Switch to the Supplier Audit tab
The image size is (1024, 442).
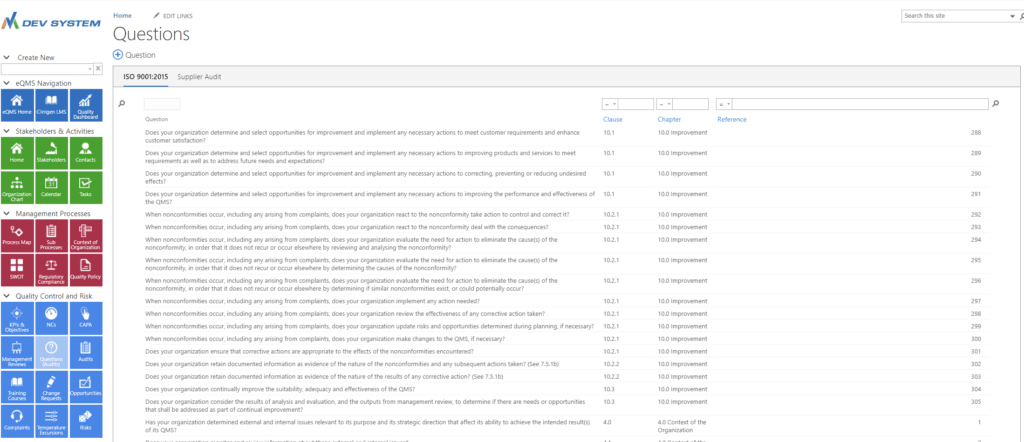[x=199, y=76]
